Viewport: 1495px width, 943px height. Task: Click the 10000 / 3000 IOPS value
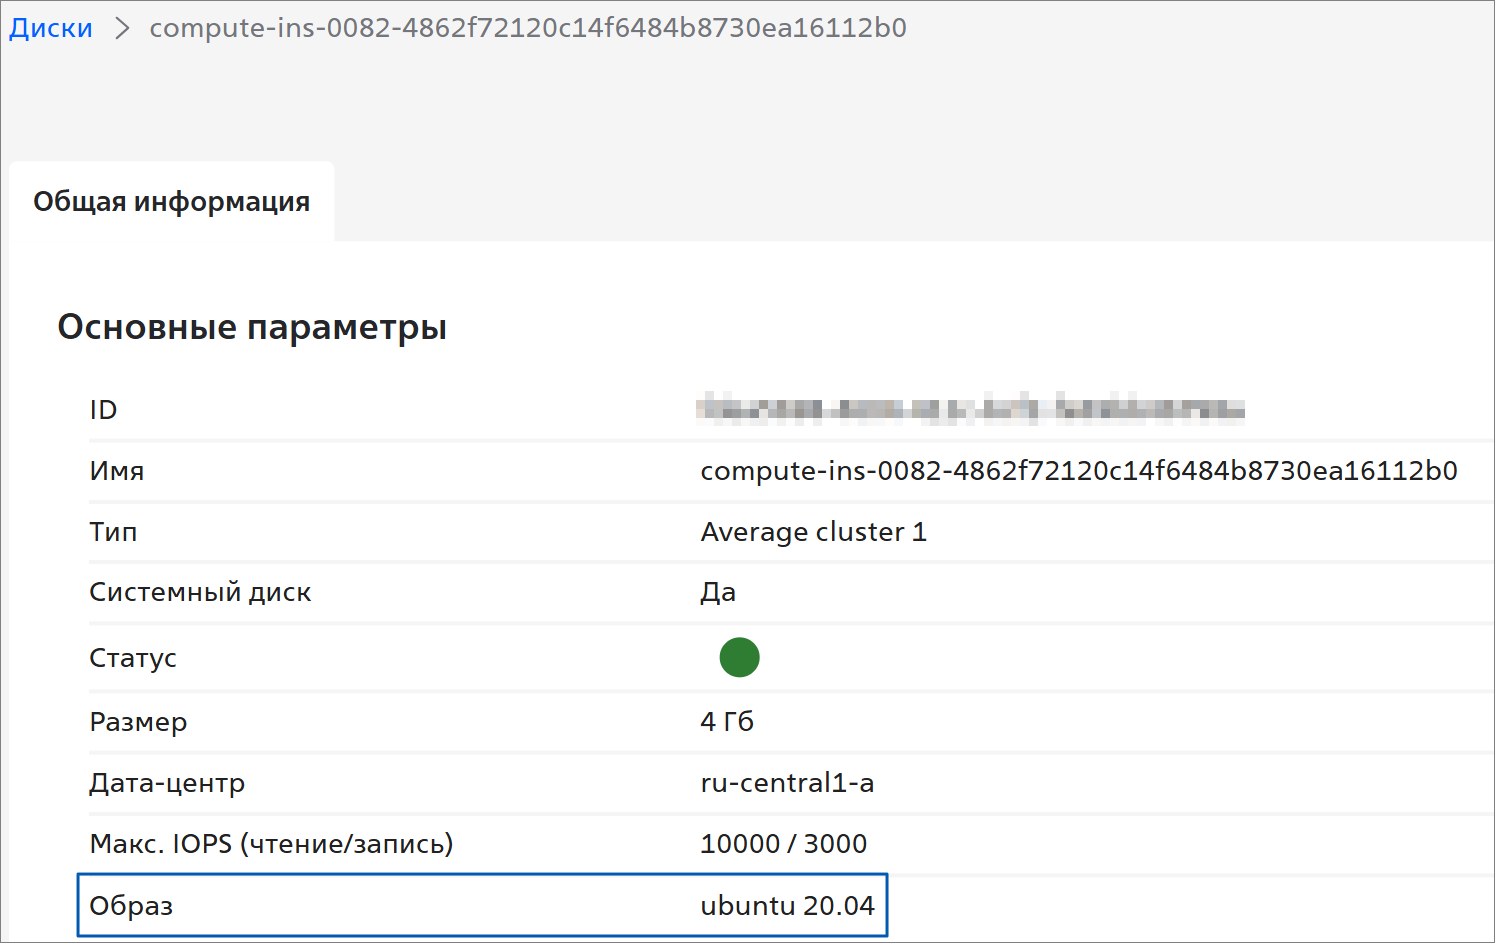[x=783, y=844]
